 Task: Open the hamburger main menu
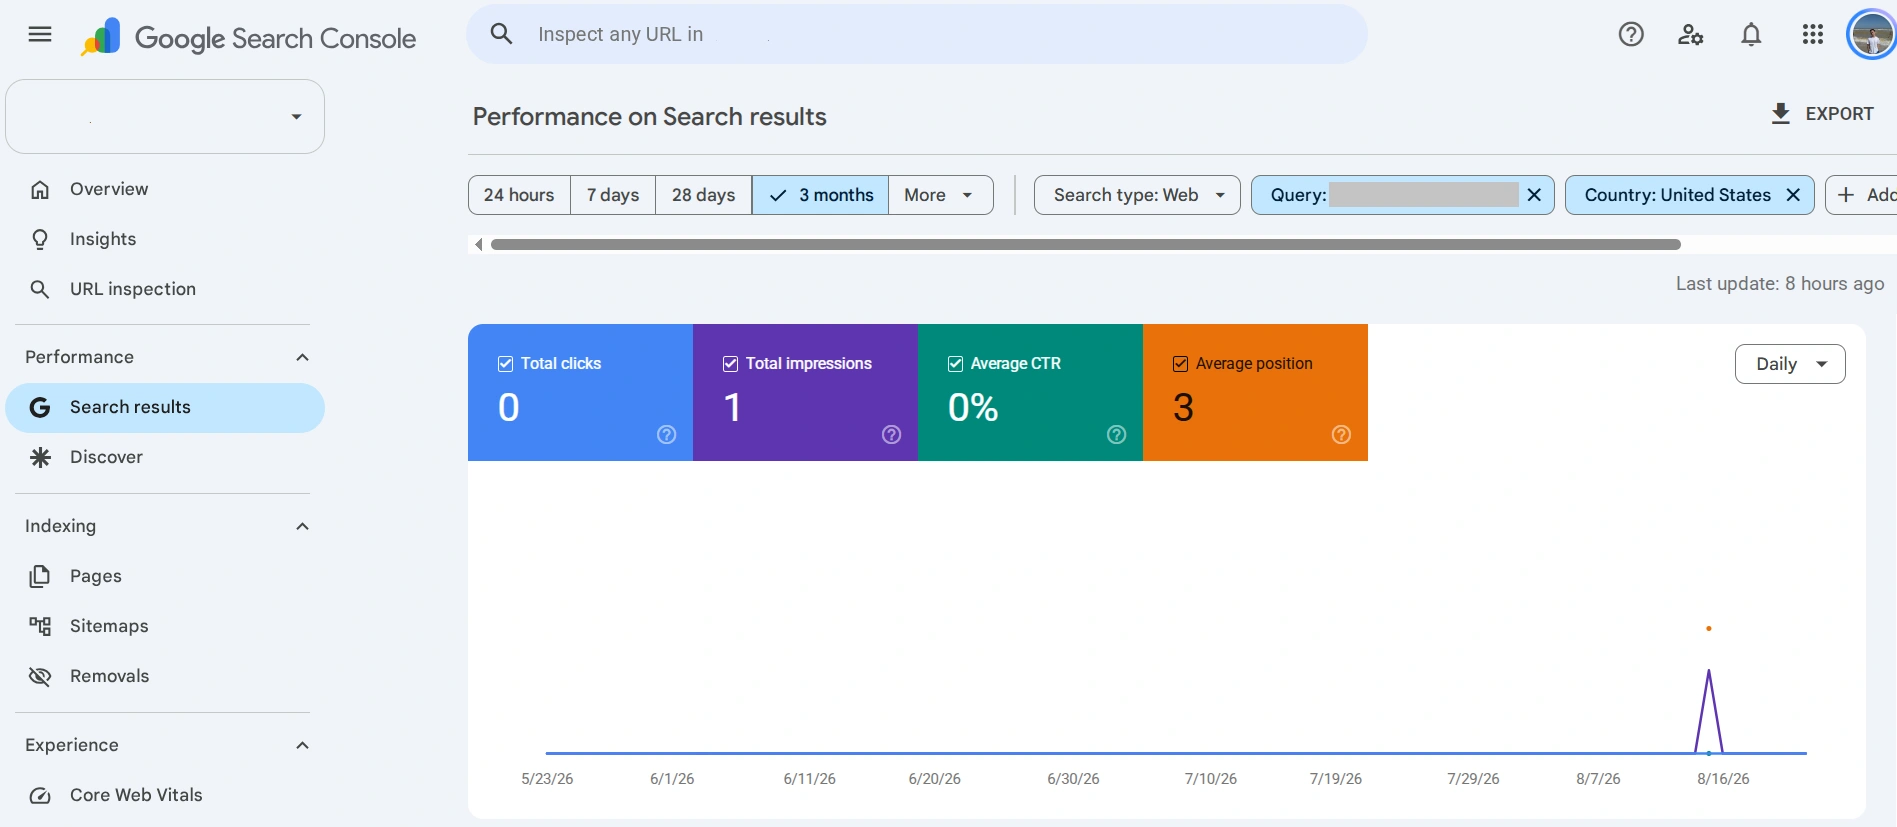coord(40,35)
